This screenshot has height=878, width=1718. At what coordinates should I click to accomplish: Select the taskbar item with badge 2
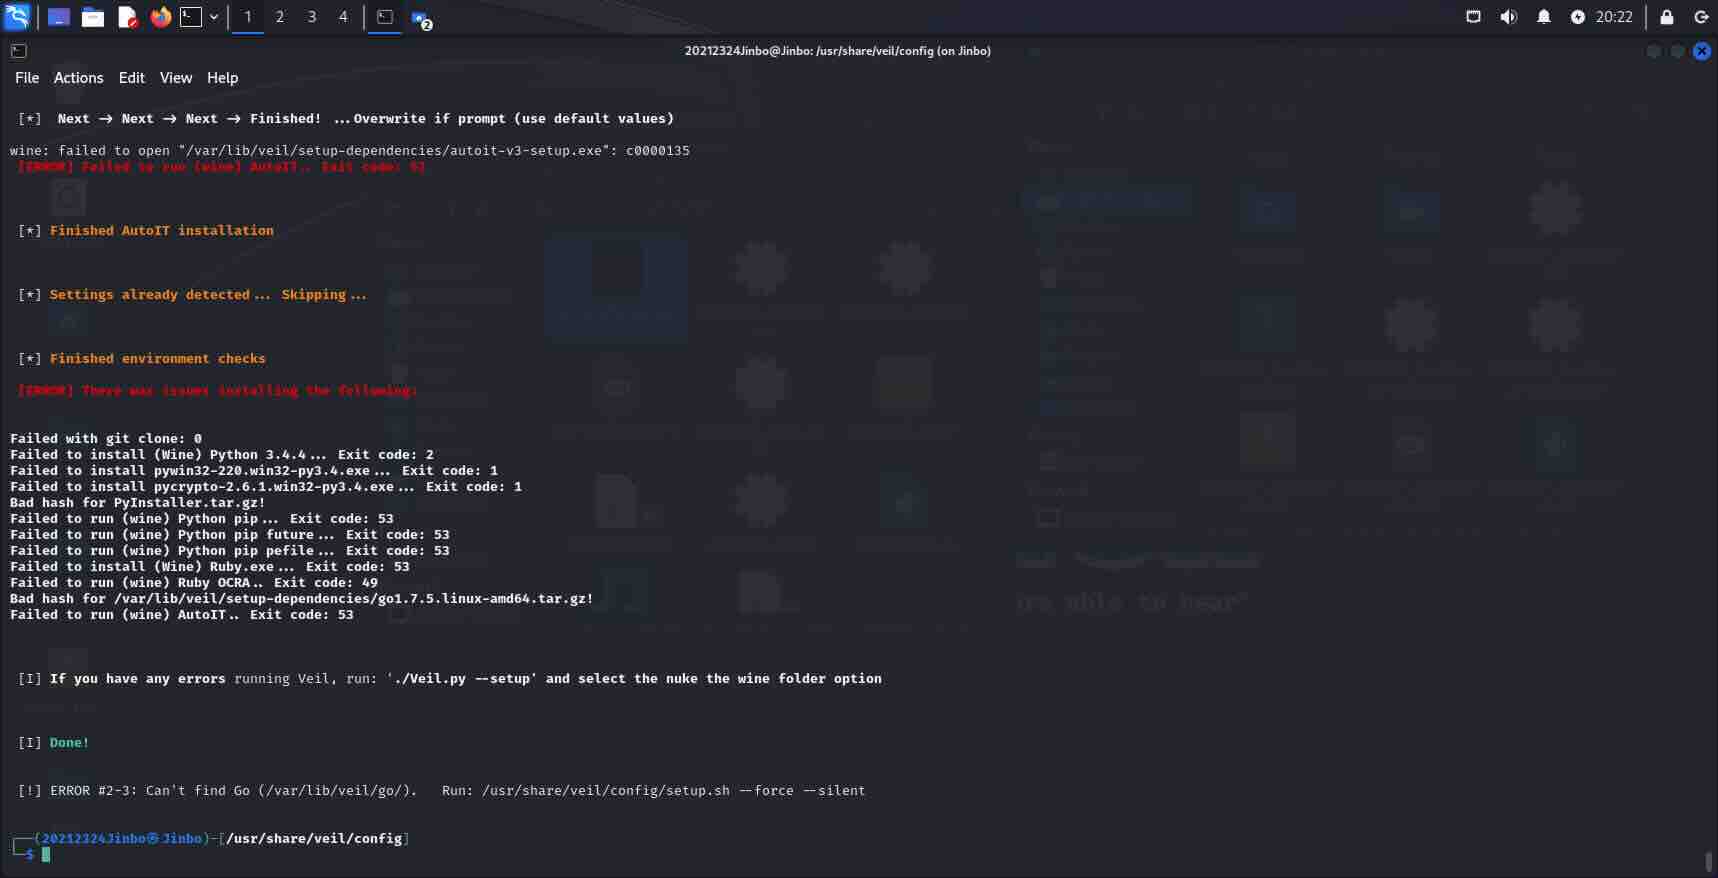[x=421, y=18]
